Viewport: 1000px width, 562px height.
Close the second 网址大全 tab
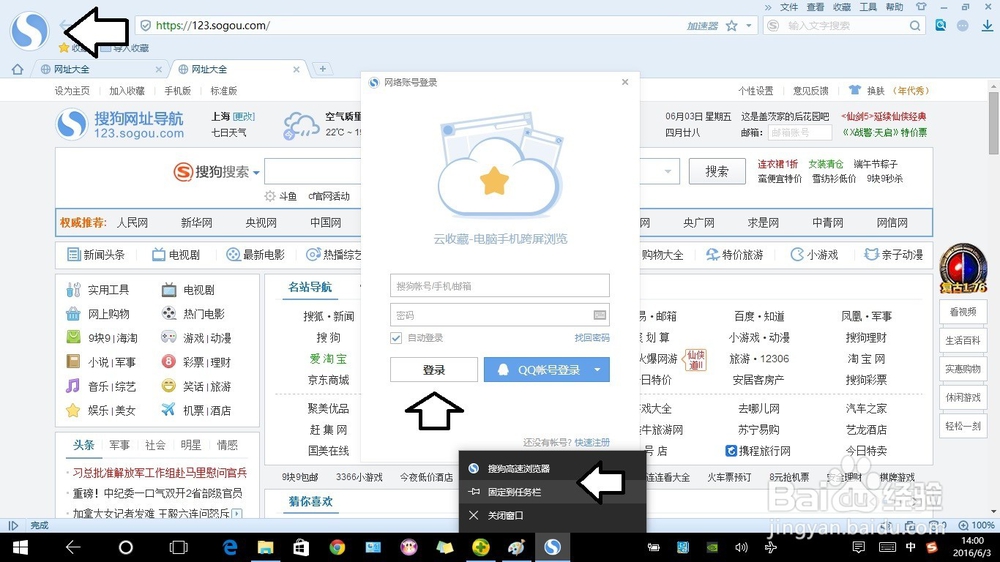[x=296, y=69]
